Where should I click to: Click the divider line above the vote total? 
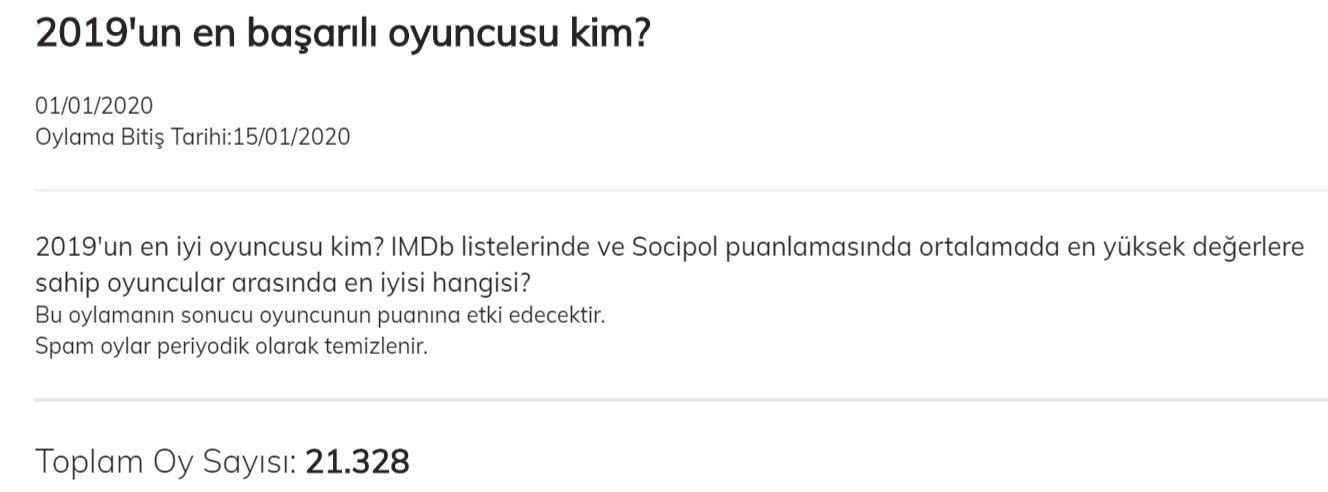[680, 400]
